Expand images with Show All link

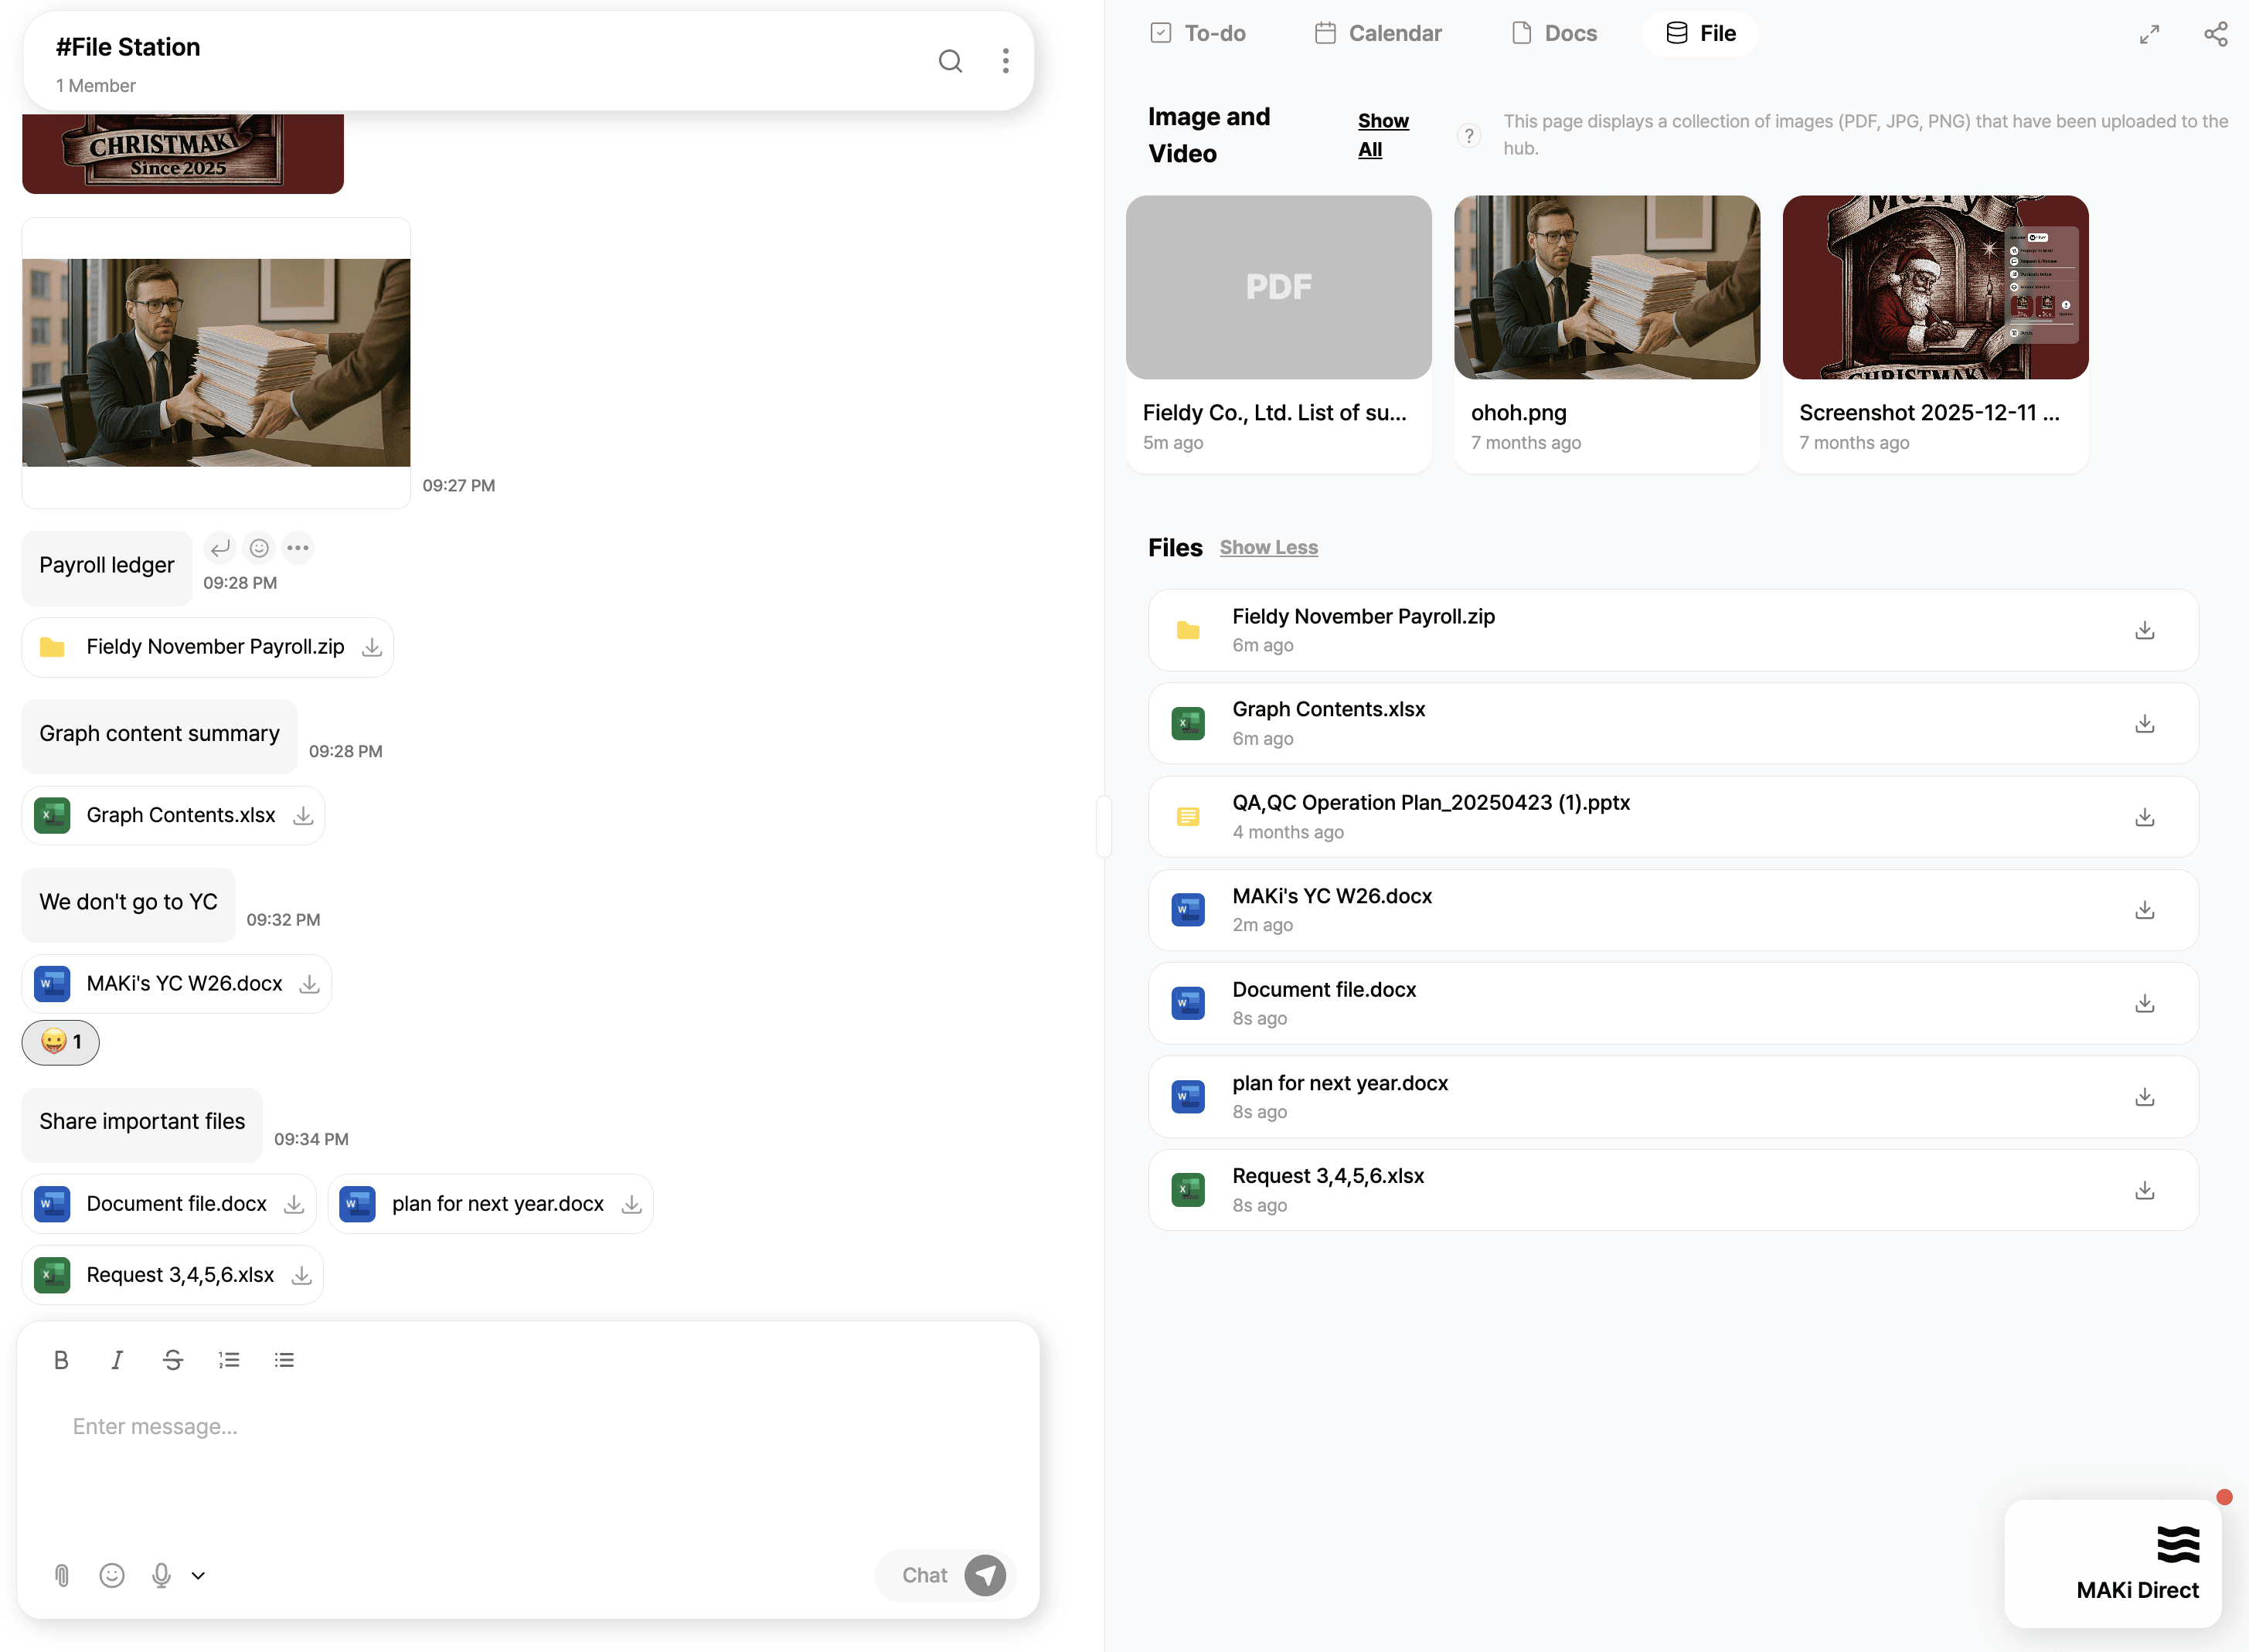1382,135
